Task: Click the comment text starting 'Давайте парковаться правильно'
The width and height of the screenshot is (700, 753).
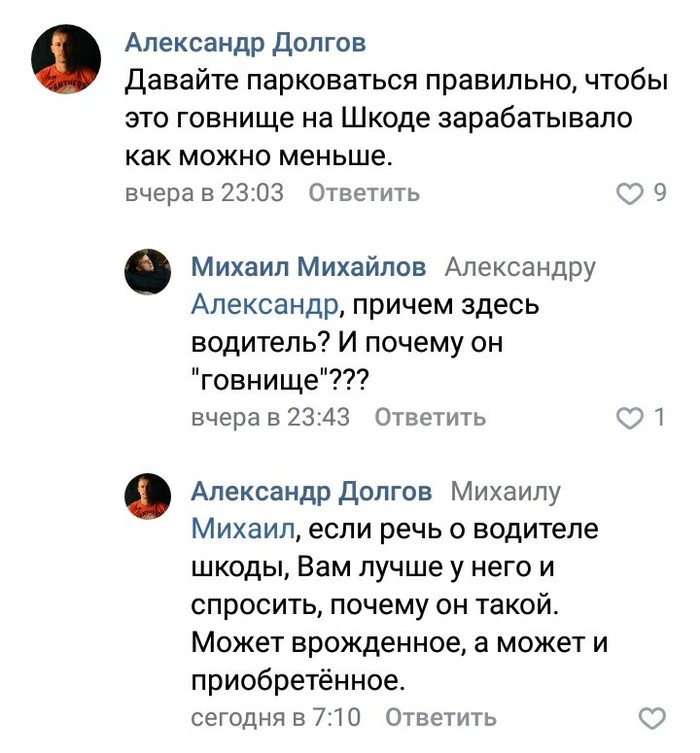Action: pos(395,118)
